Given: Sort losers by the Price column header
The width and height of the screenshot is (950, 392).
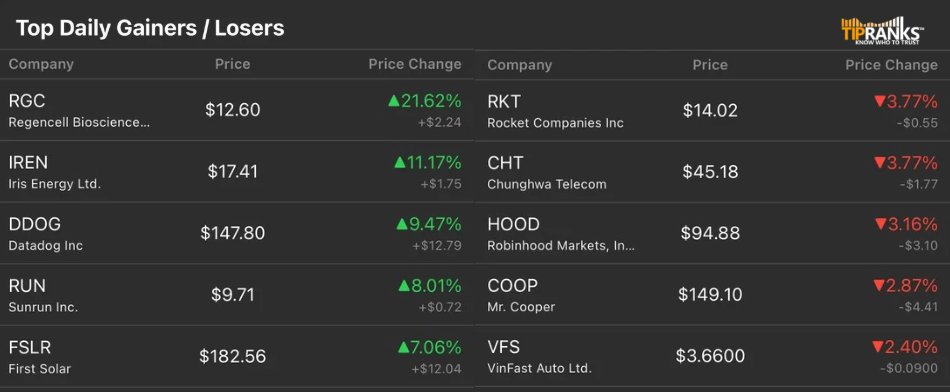Looking at the screenshot, I should (x=710, y=64).
